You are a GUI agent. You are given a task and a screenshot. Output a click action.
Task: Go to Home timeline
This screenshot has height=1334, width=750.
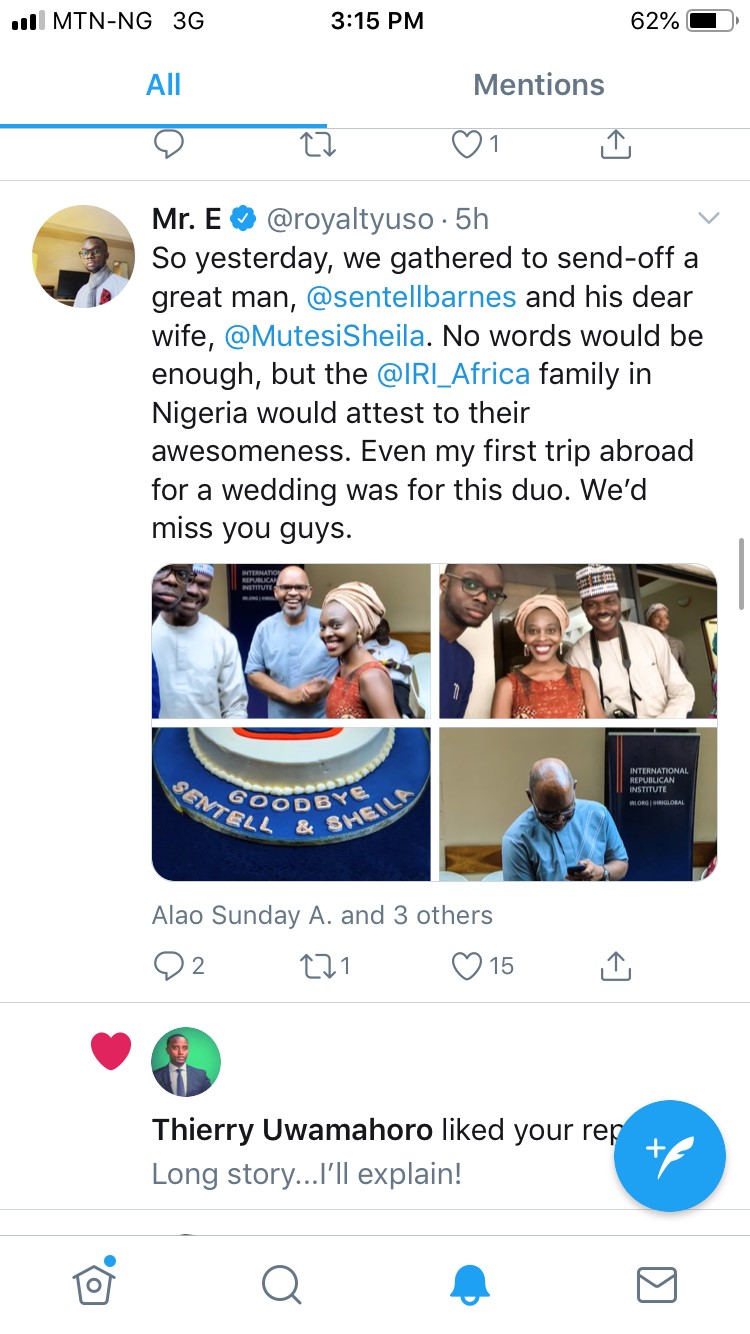pos(93,1283)
